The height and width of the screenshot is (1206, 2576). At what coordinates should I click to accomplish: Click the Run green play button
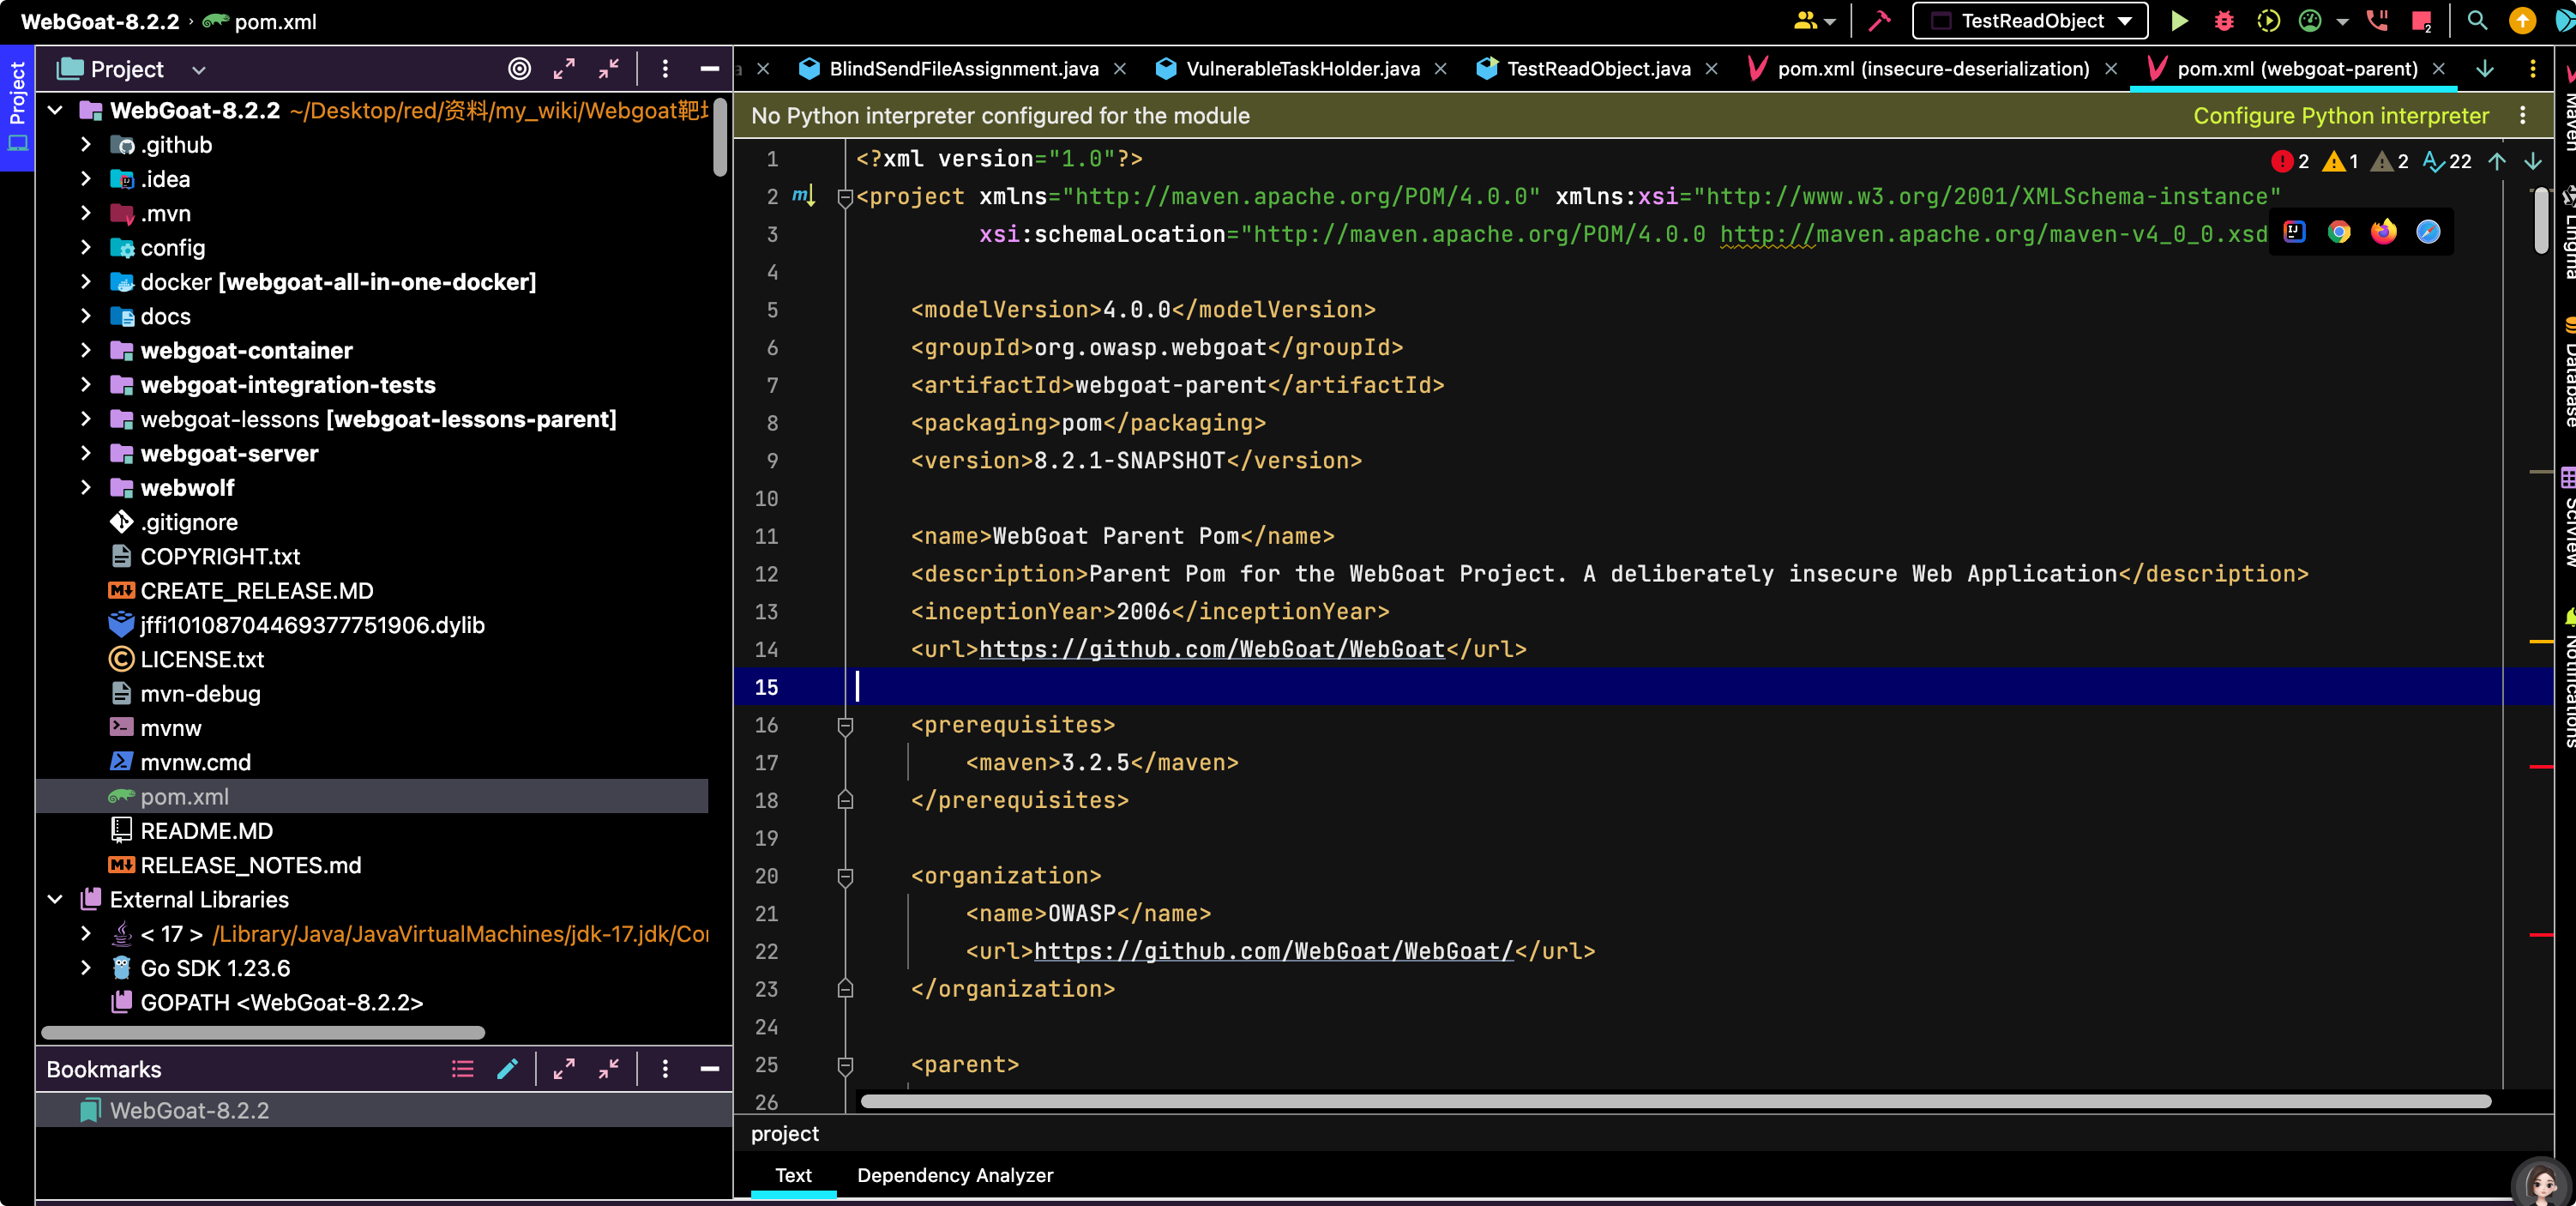point(2179,21)
